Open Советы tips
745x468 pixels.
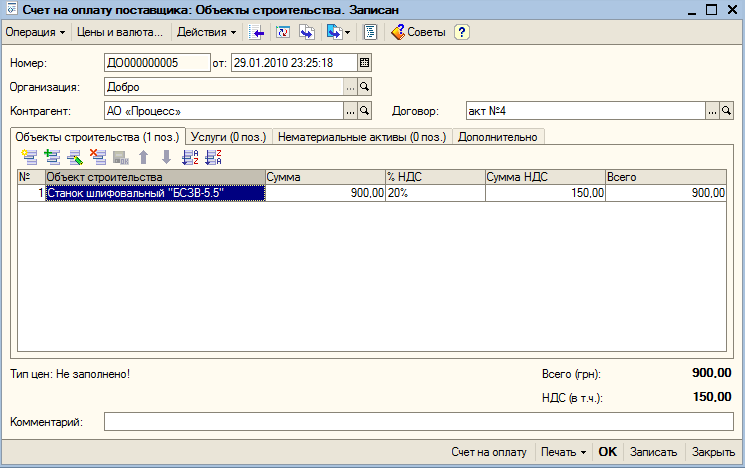click(x=419, y=32)
